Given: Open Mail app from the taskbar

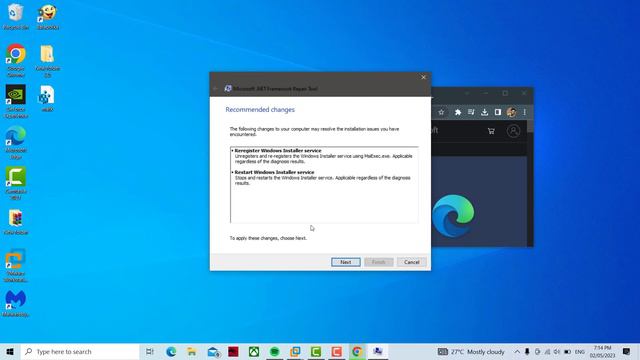Looking at the screenshot, I should [213, 351].
